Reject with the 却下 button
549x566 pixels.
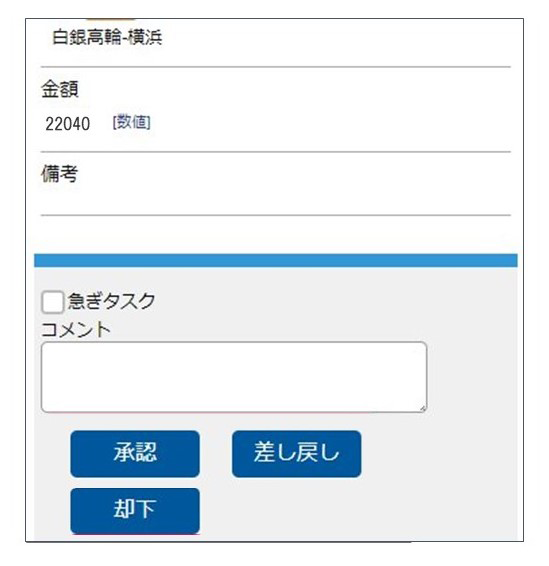[x=135, y=511]
